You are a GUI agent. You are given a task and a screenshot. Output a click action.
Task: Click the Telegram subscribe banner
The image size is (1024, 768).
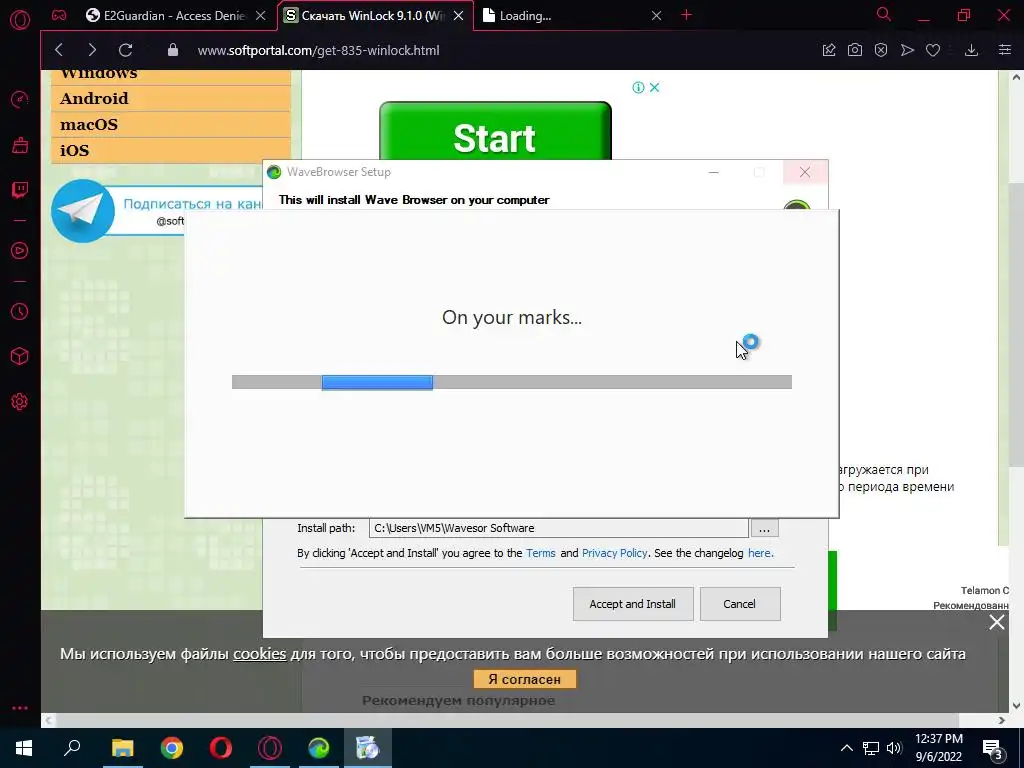point(157,210)
